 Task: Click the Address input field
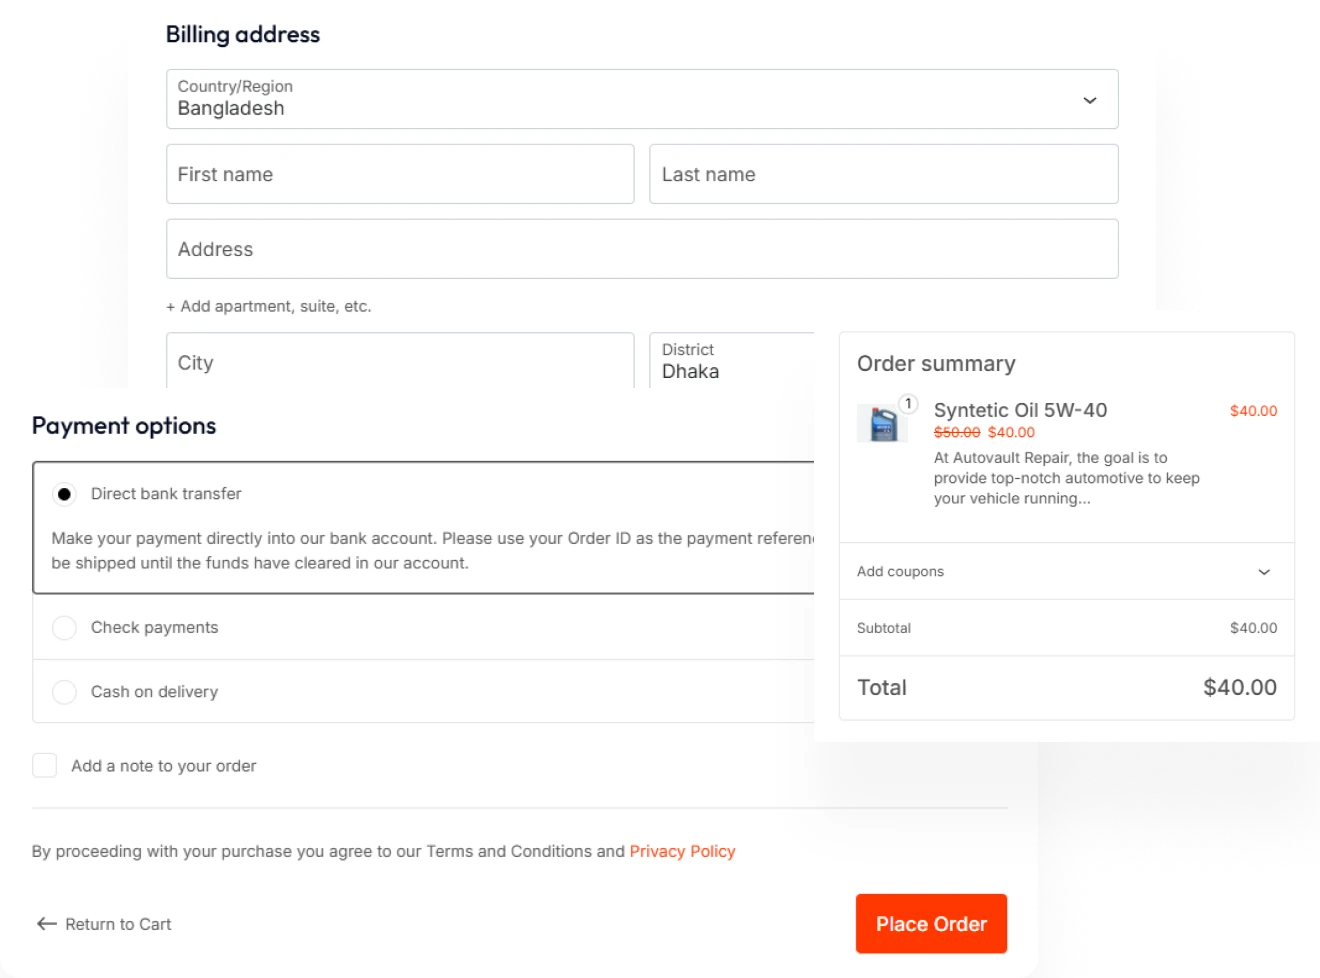click(640, 249)
